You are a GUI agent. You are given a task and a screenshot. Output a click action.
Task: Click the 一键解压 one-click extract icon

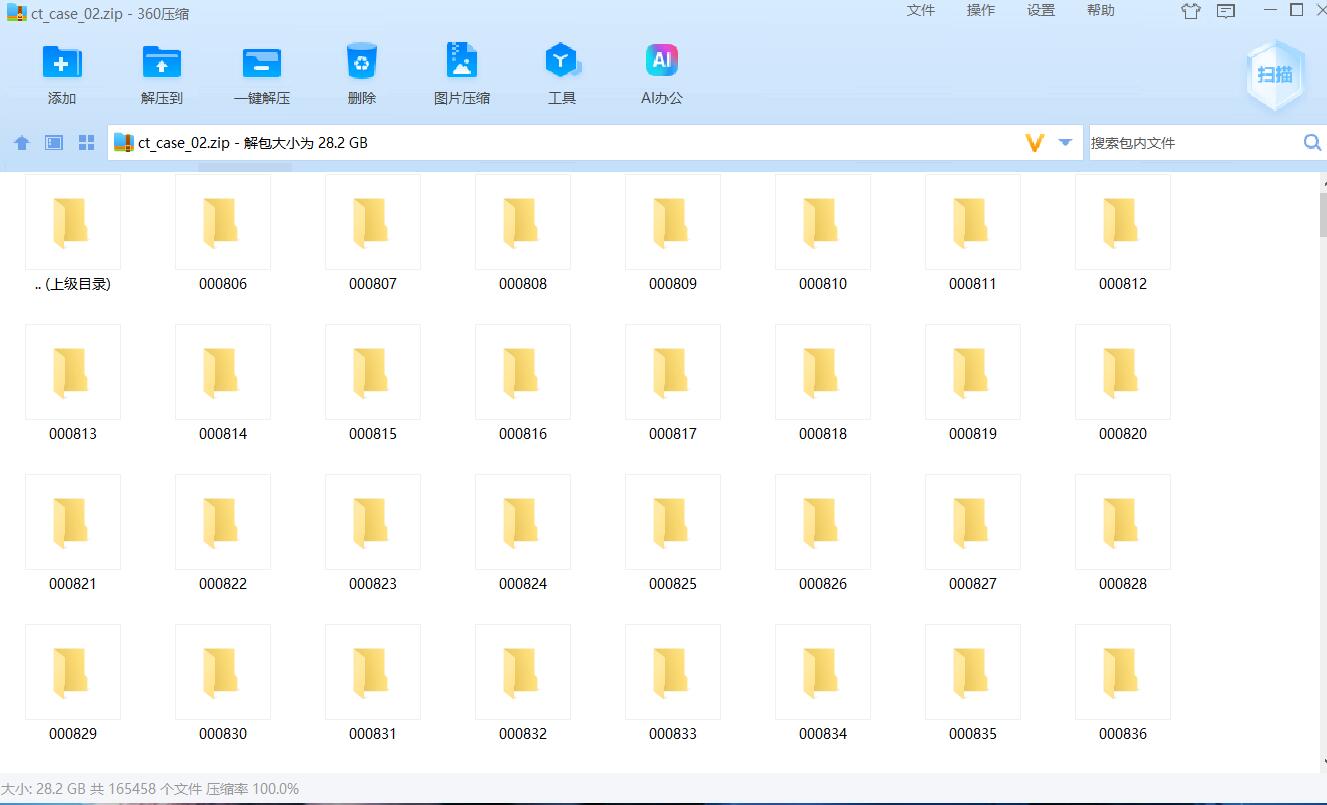262,63
